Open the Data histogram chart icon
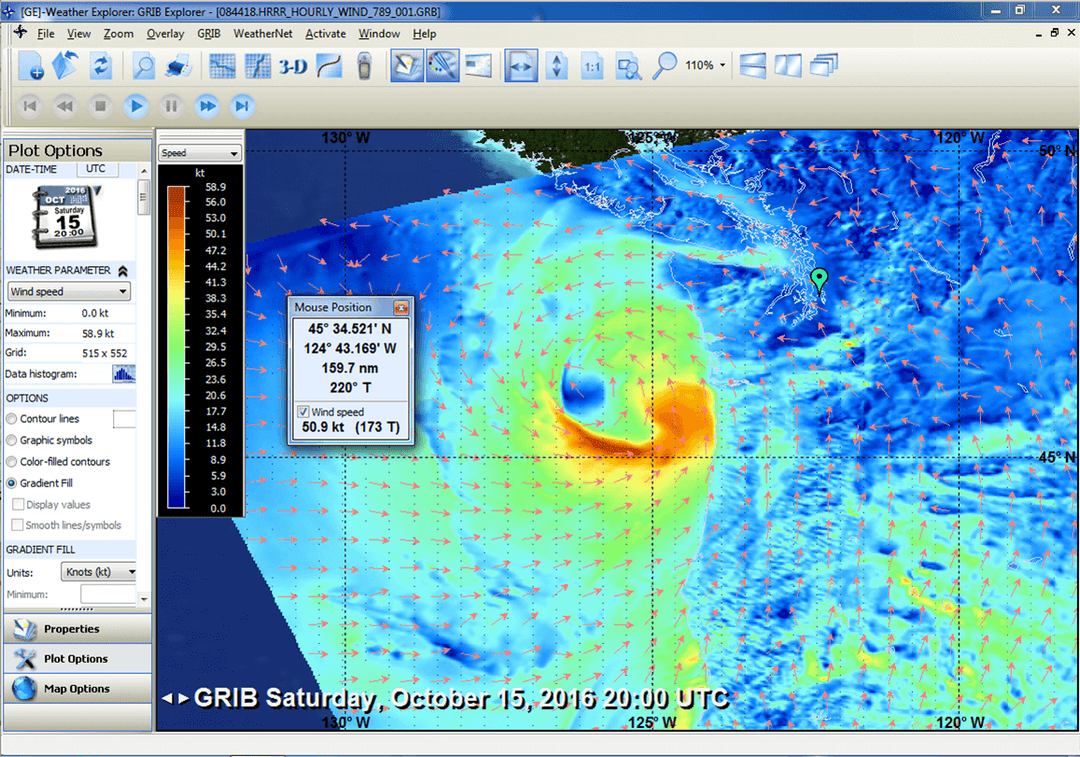Image resolution: width=1080 pixels, height=757 pixels. coord(124,374)
